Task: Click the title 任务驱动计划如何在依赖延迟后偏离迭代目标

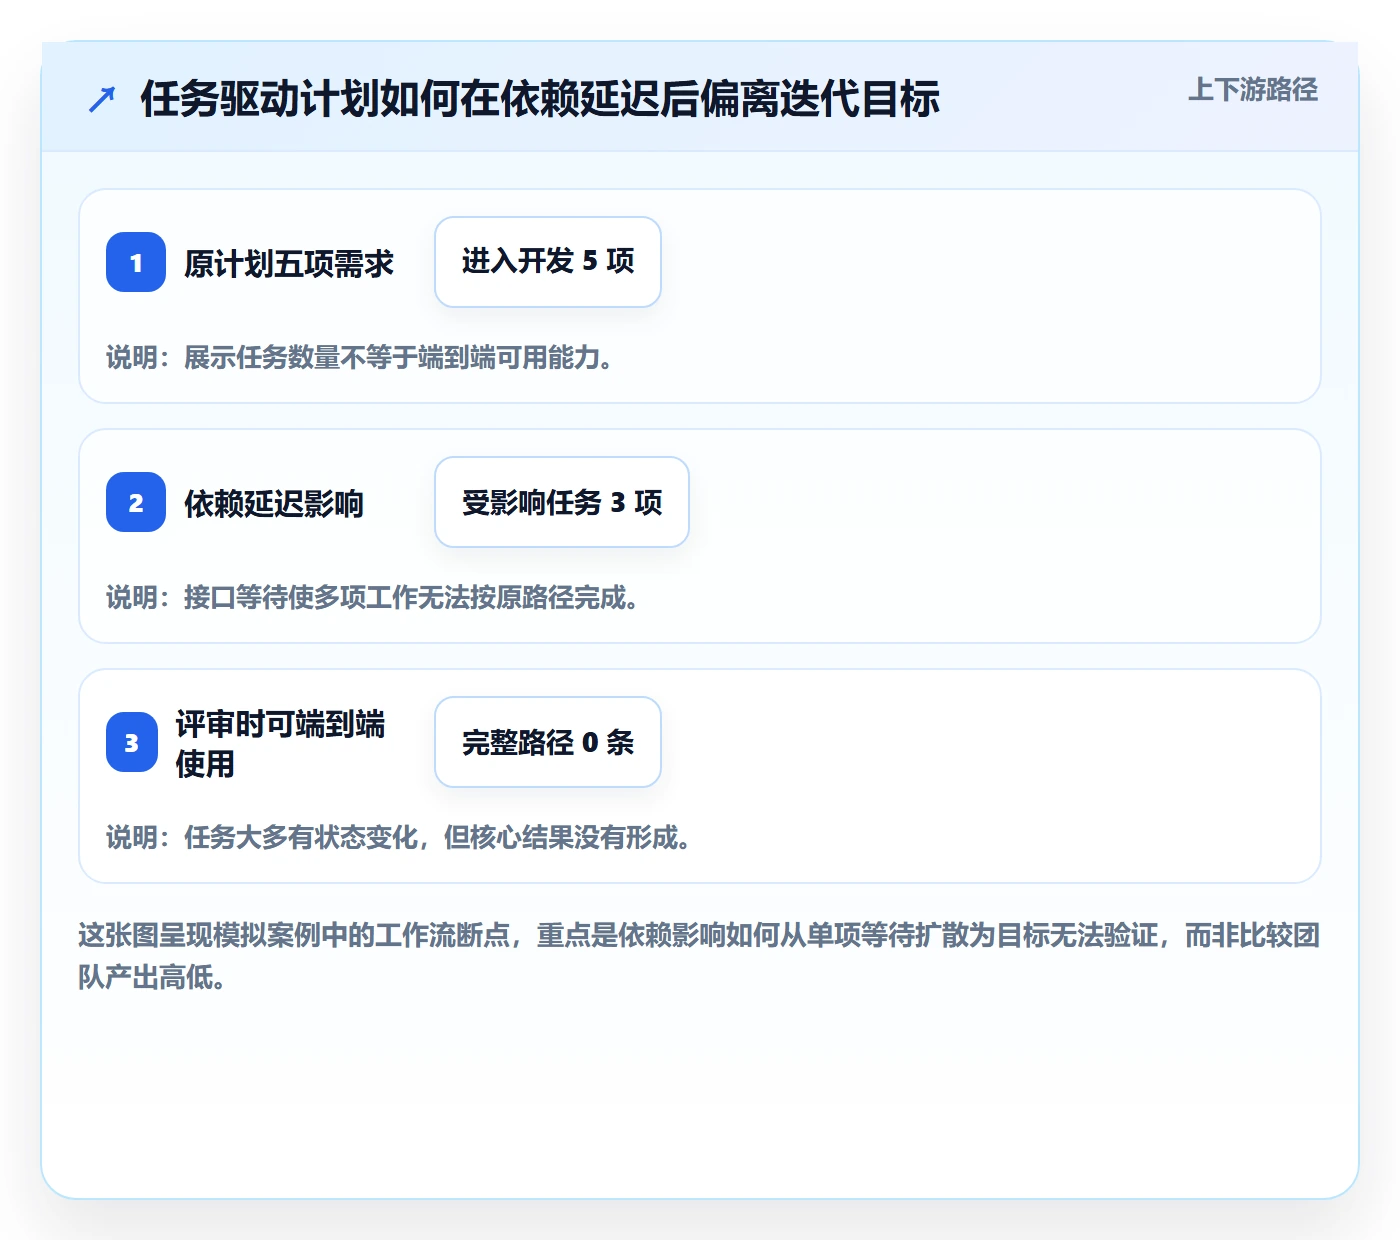Action: coord(540,99)
